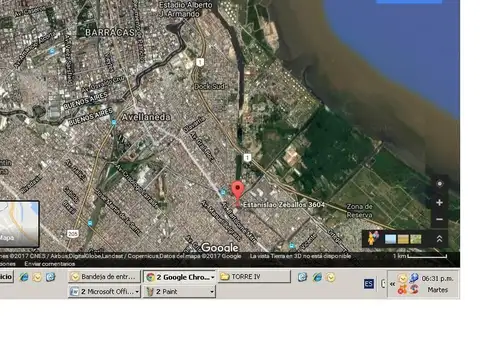The image size is (480, 360).
Task: Click the BARRACAS neighborhood label
Action: [x=110, y=32]
